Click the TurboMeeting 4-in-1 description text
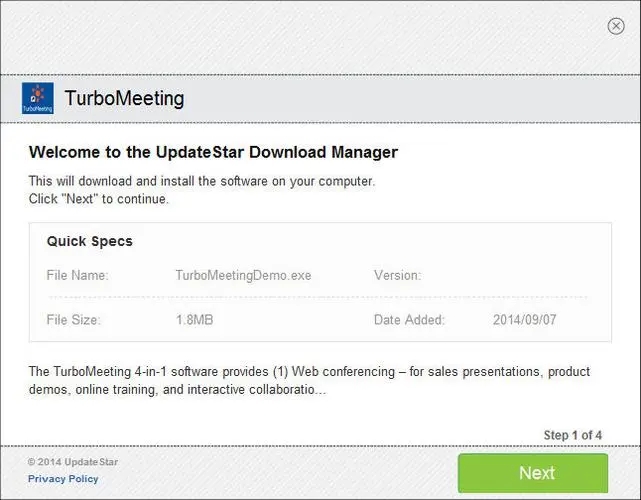This screenshot has width=641, height=500. (309, 371)
